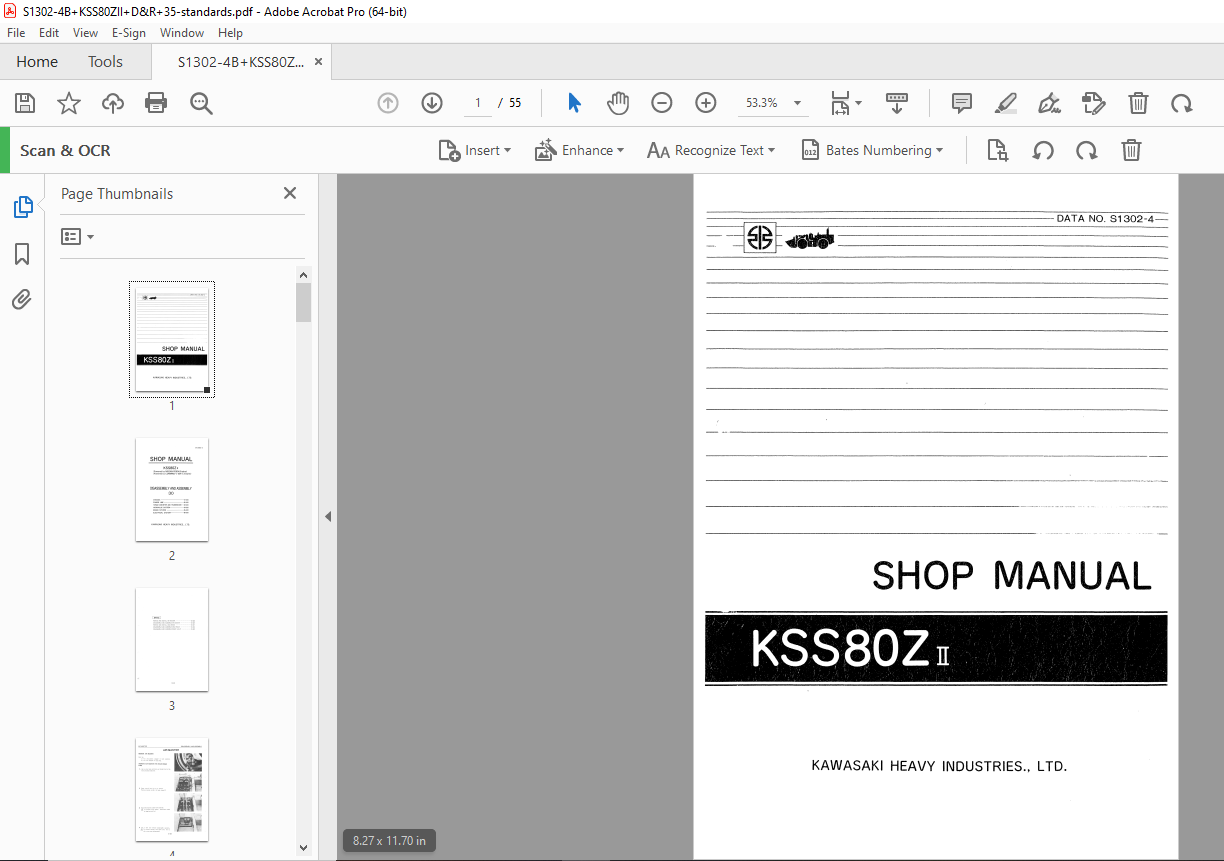Image resolution: width=1224 pixels, height=861 pixels.
Task: Collapse the left navigation pane arrow
Action: click(x=328, y=516)
